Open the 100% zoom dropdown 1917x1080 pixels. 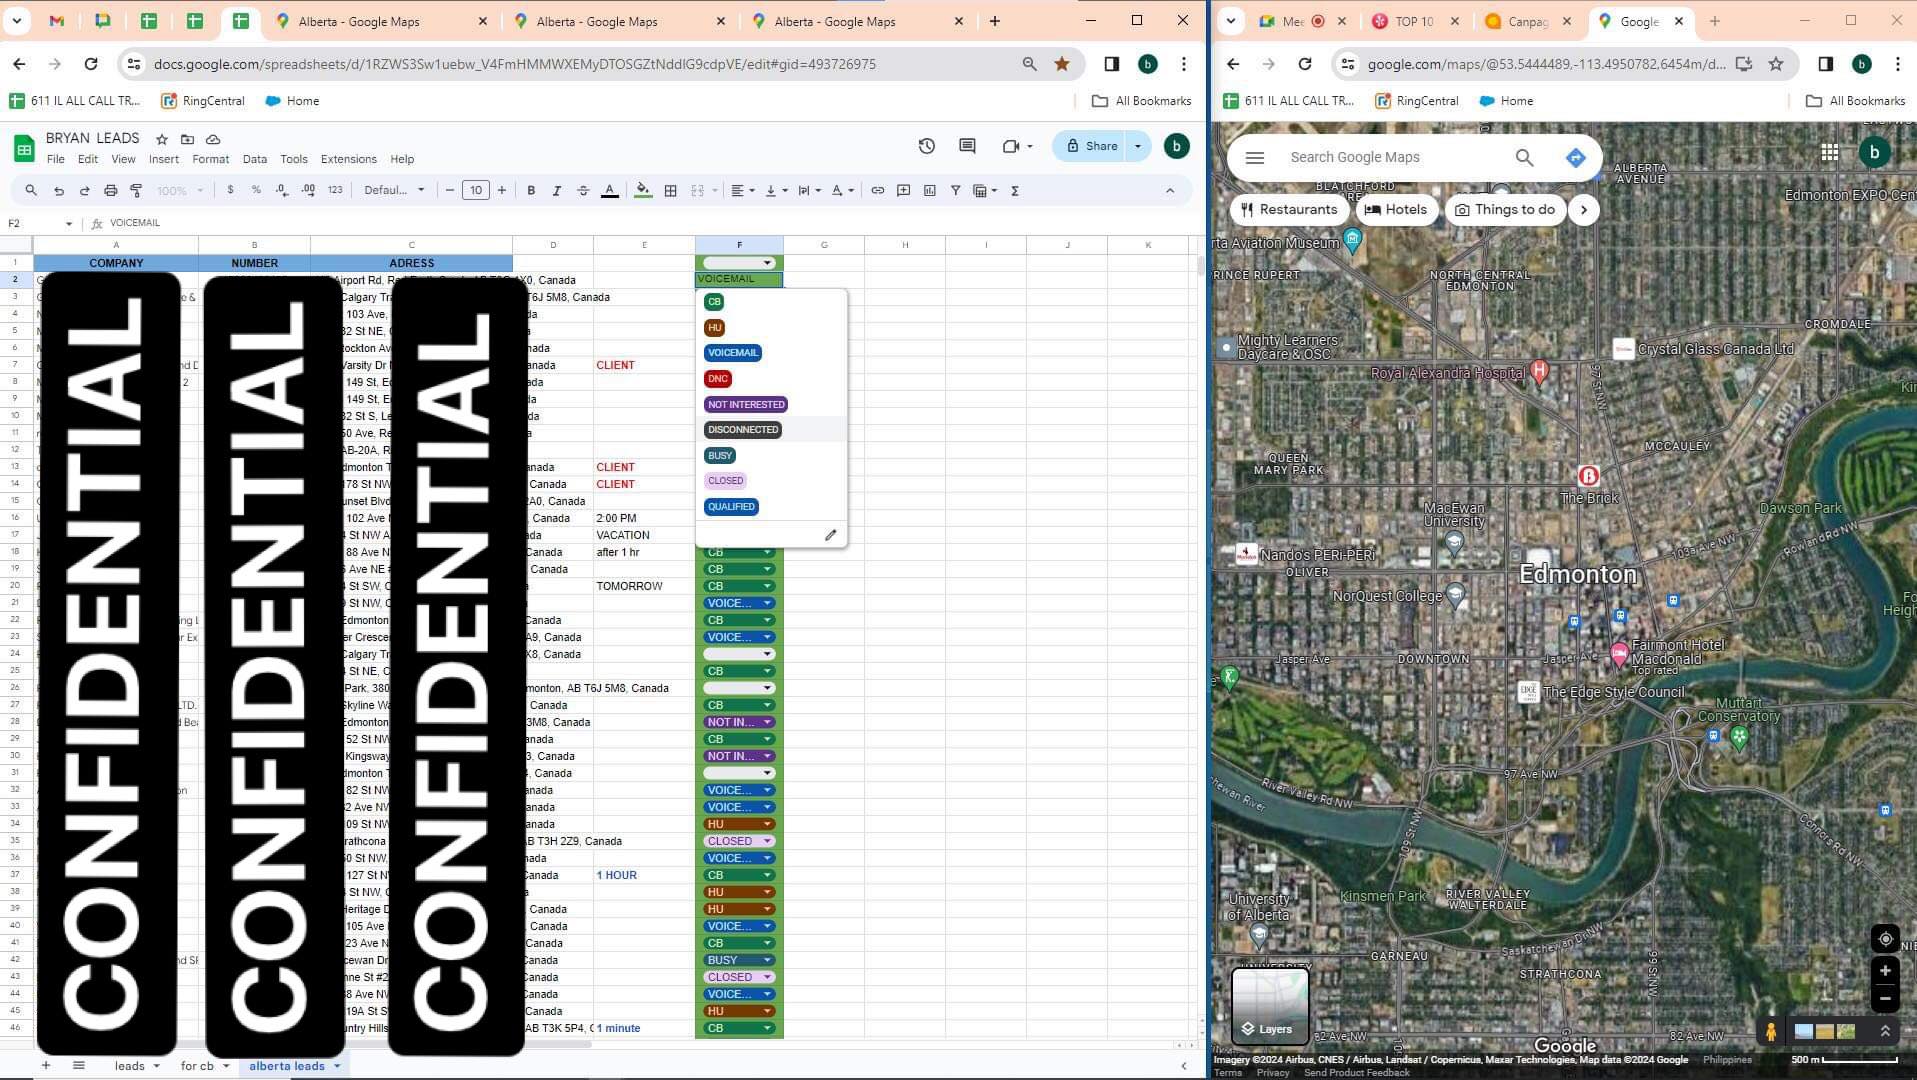coord(180,190)
